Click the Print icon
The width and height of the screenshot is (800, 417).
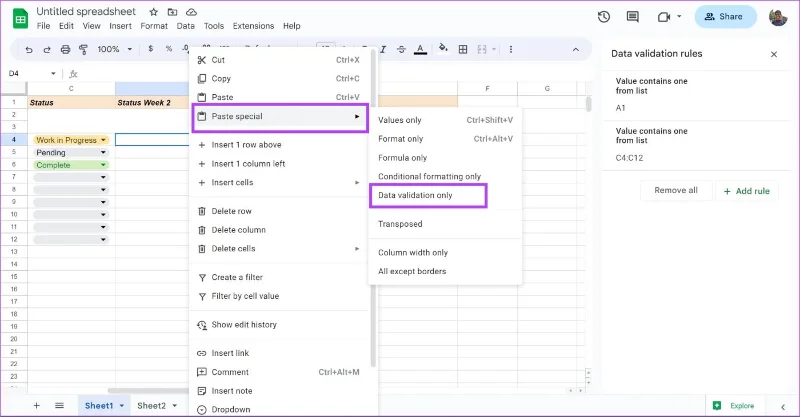(x=65, y=50)
